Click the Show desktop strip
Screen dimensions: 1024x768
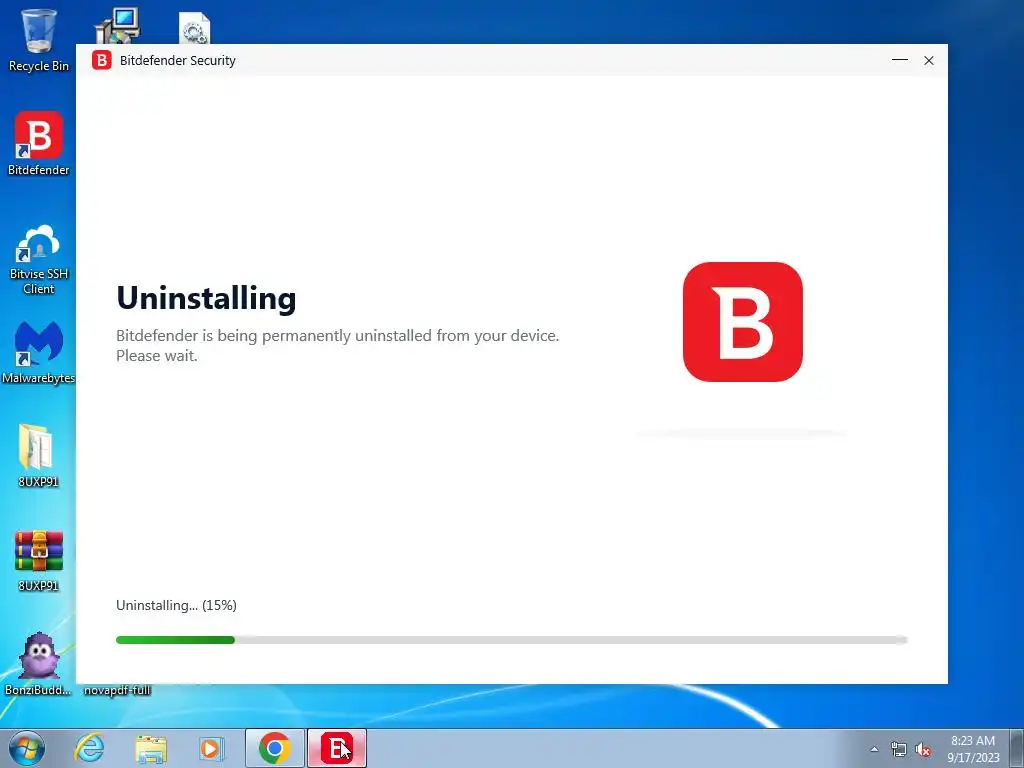1017,748
